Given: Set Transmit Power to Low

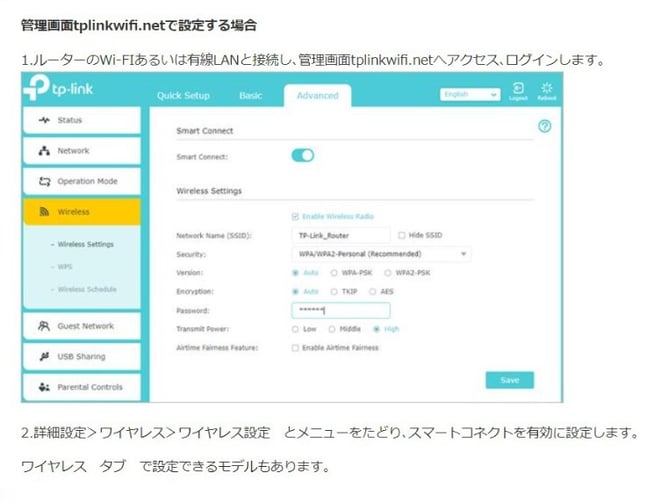Looking at the screenshot, I should click(295, 329).
